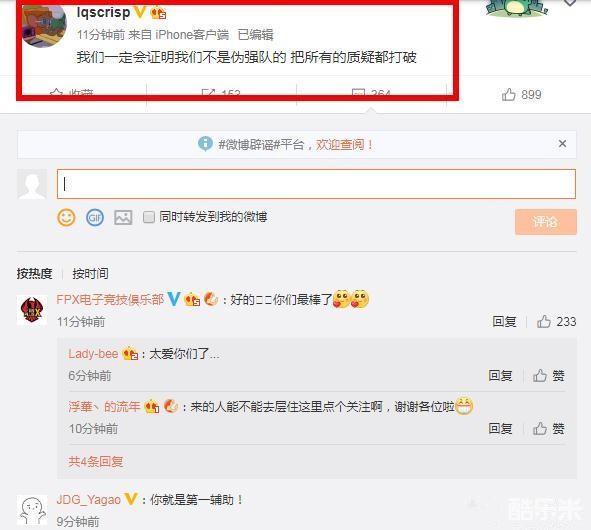Open JDG_Yagao's profile link
This screenshot has height=530, width=591.
pyautogui.click(x=89, y=500)
